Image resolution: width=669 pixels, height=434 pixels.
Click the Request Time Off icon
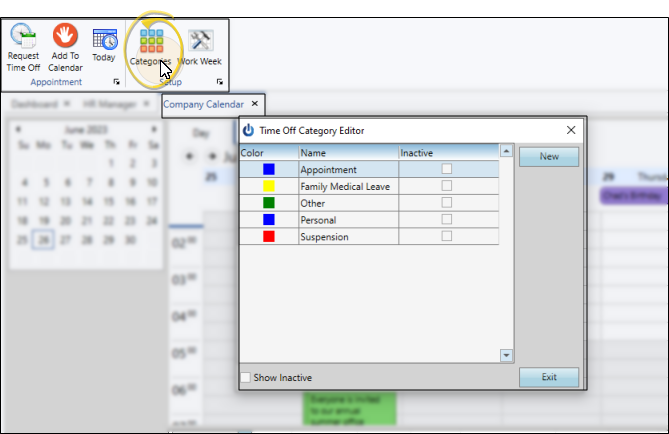23,41
